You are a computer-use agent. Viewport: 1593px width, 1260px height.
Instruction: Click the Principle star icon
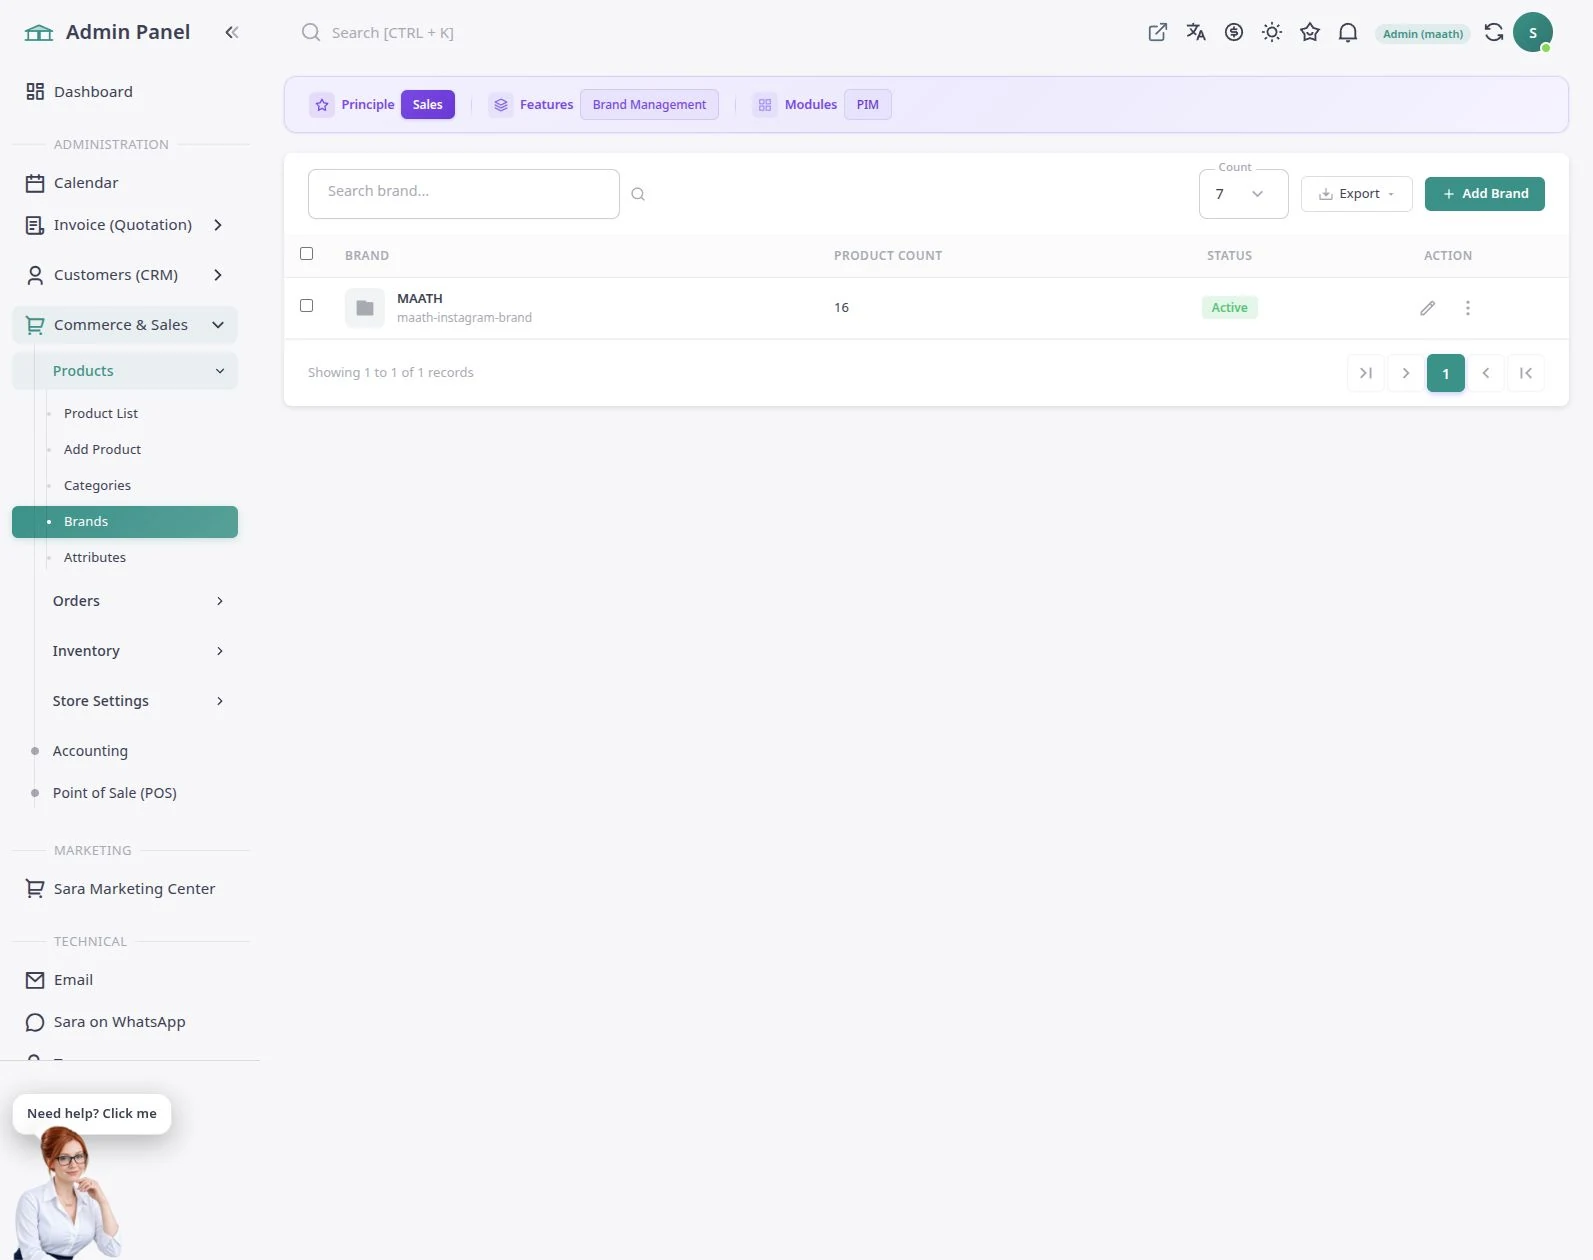[322, 105]
